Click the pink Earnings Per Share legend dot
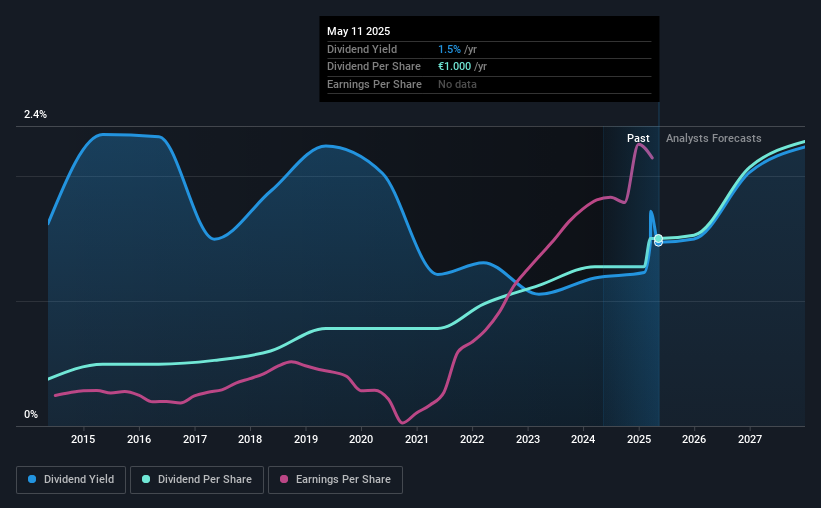This screenshot has height=508, width=821. (284, 479)
